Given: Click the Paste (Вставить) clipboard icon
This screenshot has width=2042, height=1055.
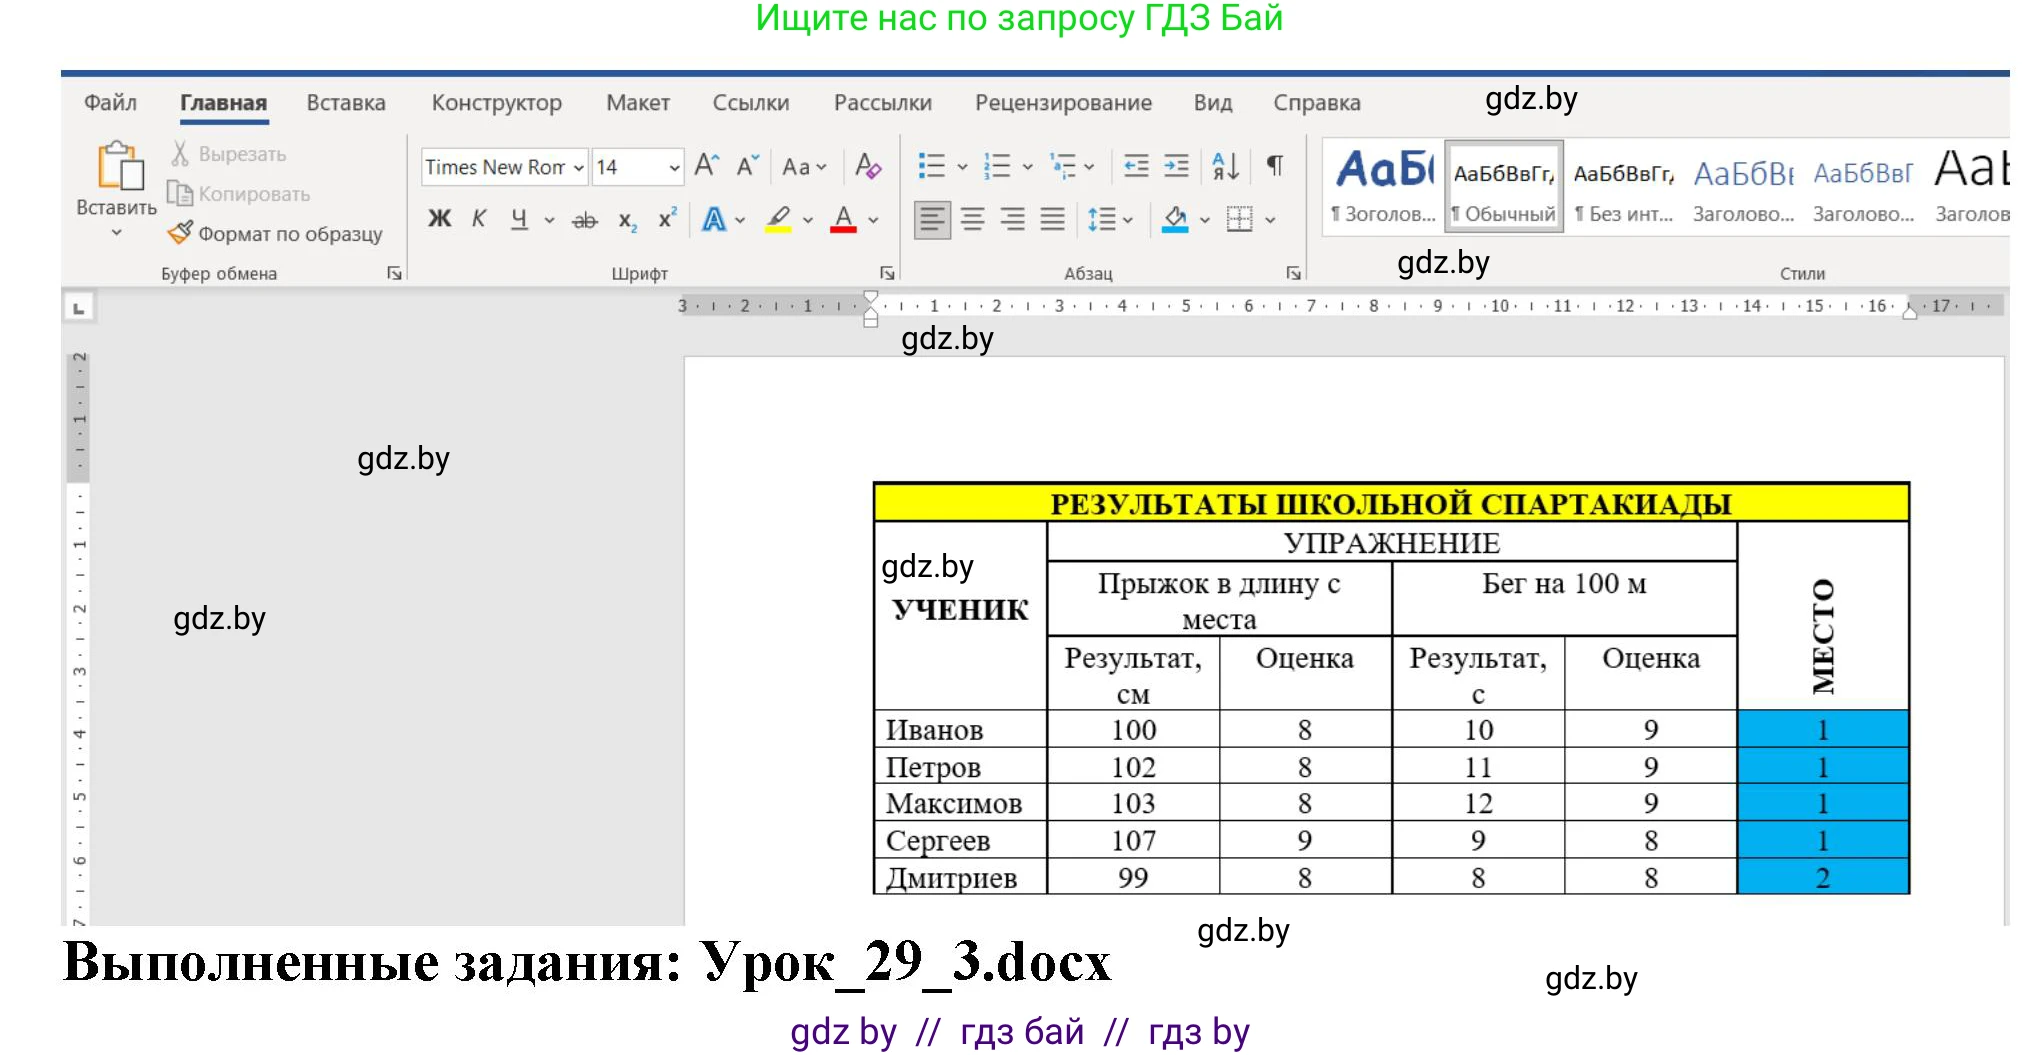Looking at the screenshot, I should click(120, 165).
